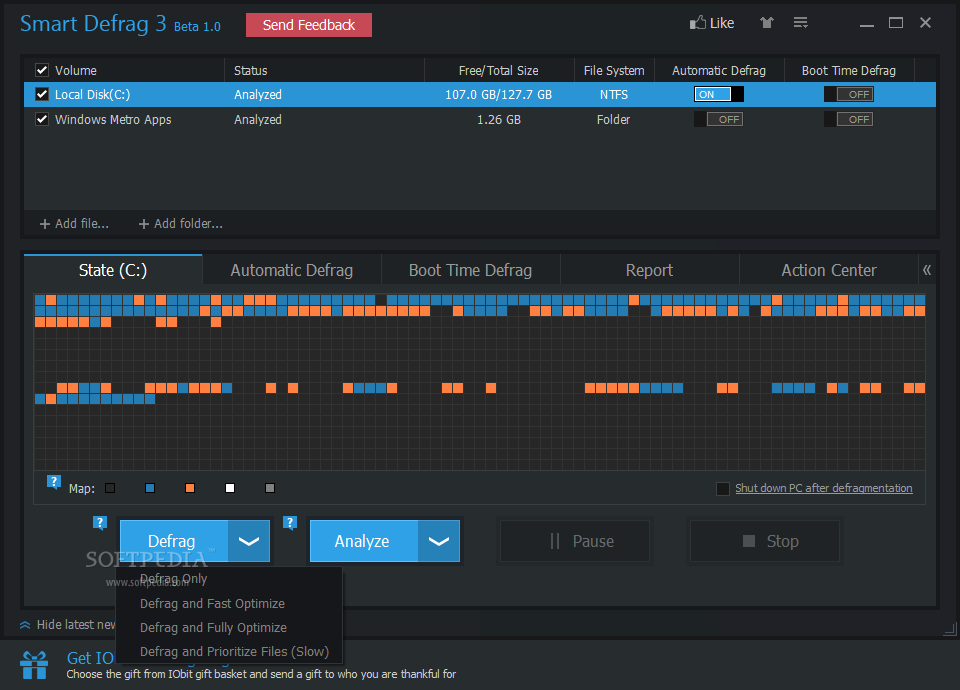Click the white map legend swatch
Image resolution: width=960 pixels, height=690 pixels.
coord(230,488)
